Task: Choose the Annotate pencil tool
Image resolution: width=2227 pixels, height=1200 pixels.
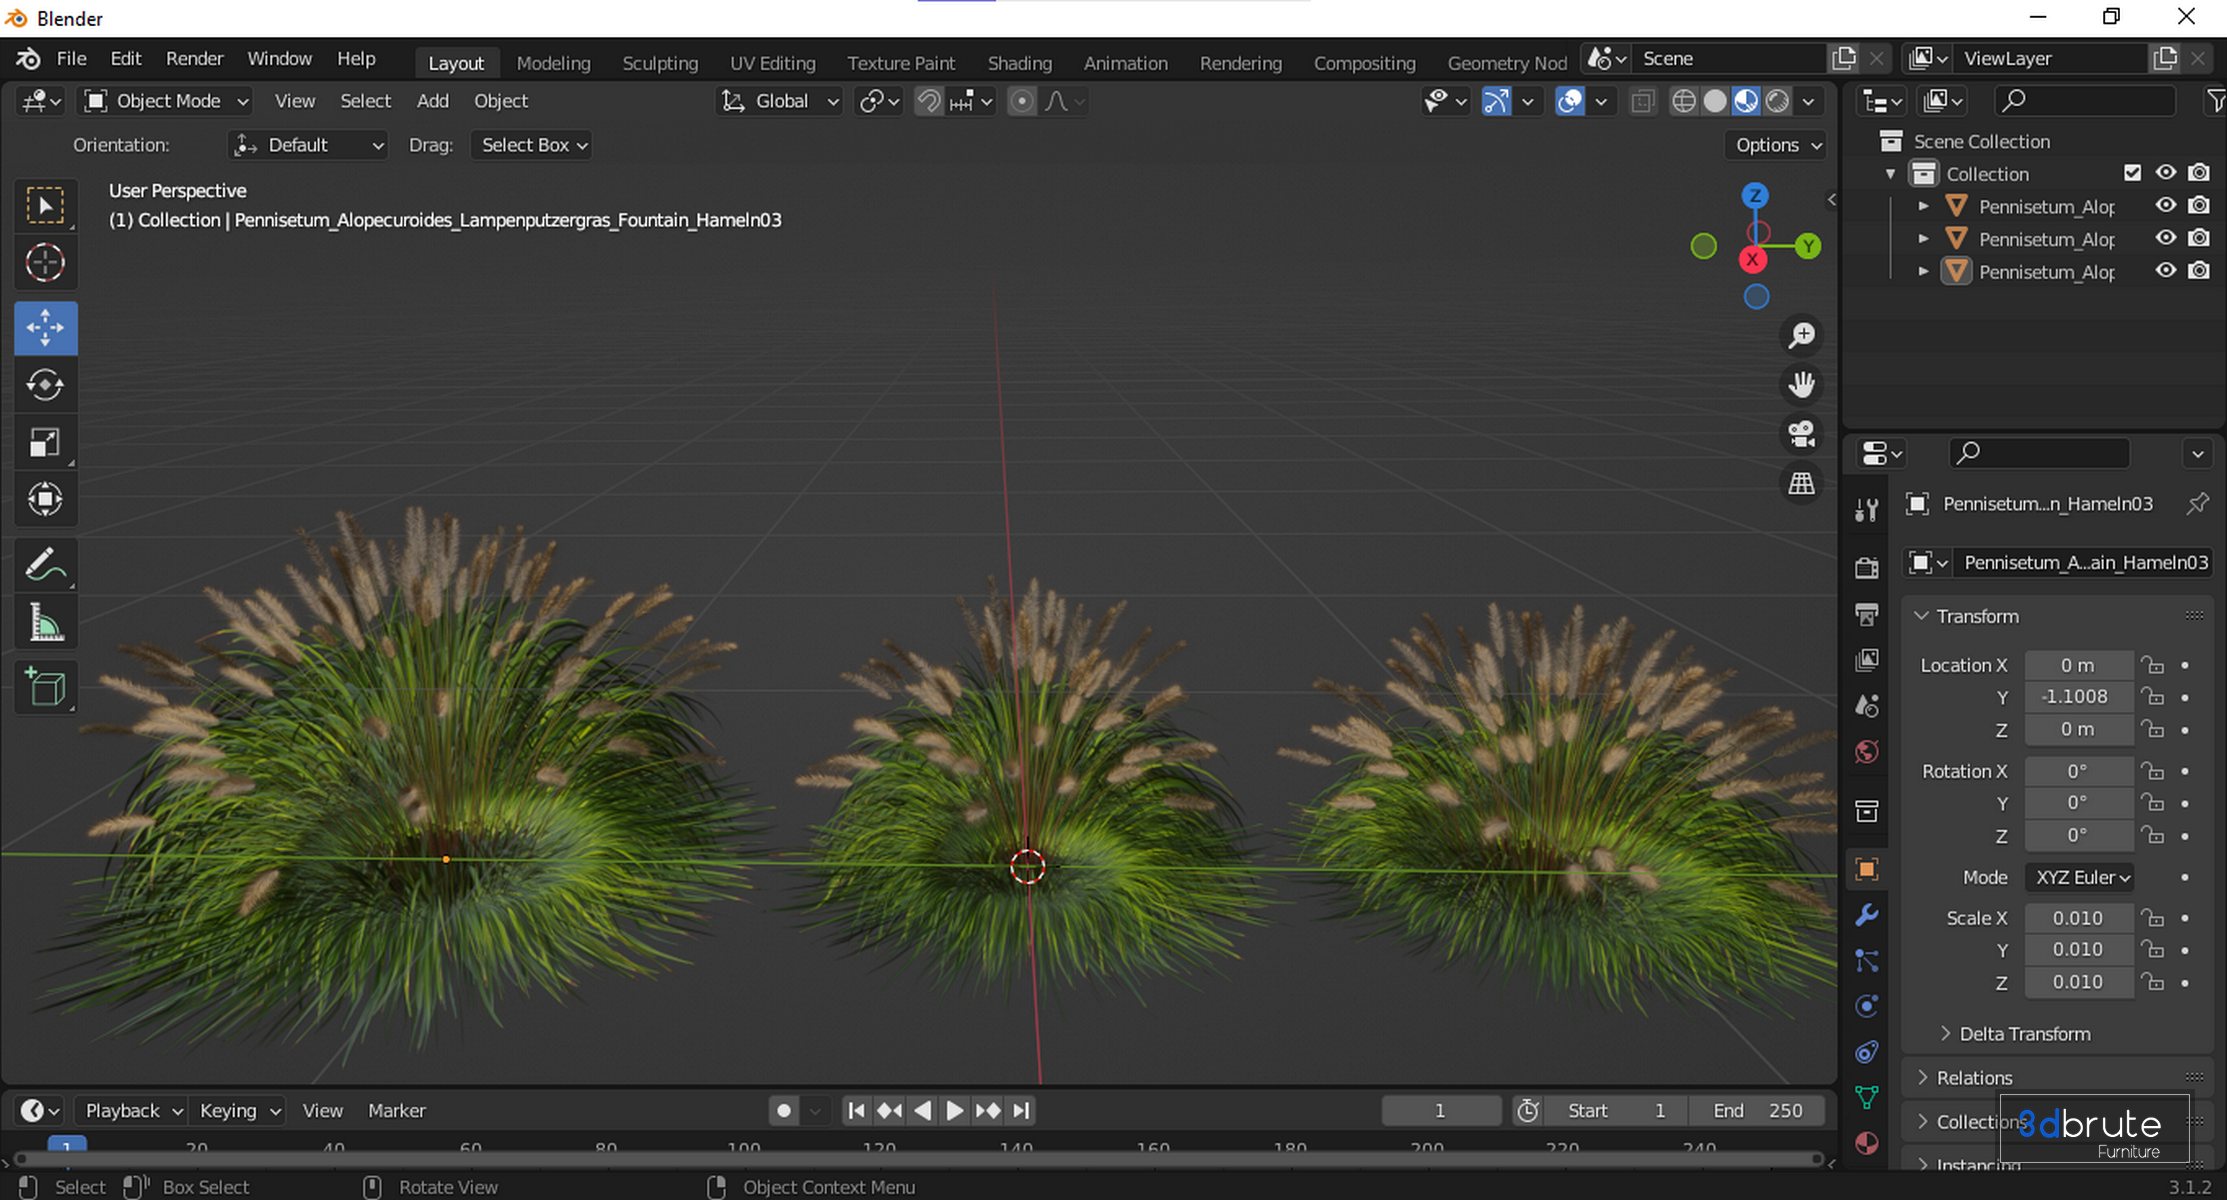Action: tap(45, 565)
